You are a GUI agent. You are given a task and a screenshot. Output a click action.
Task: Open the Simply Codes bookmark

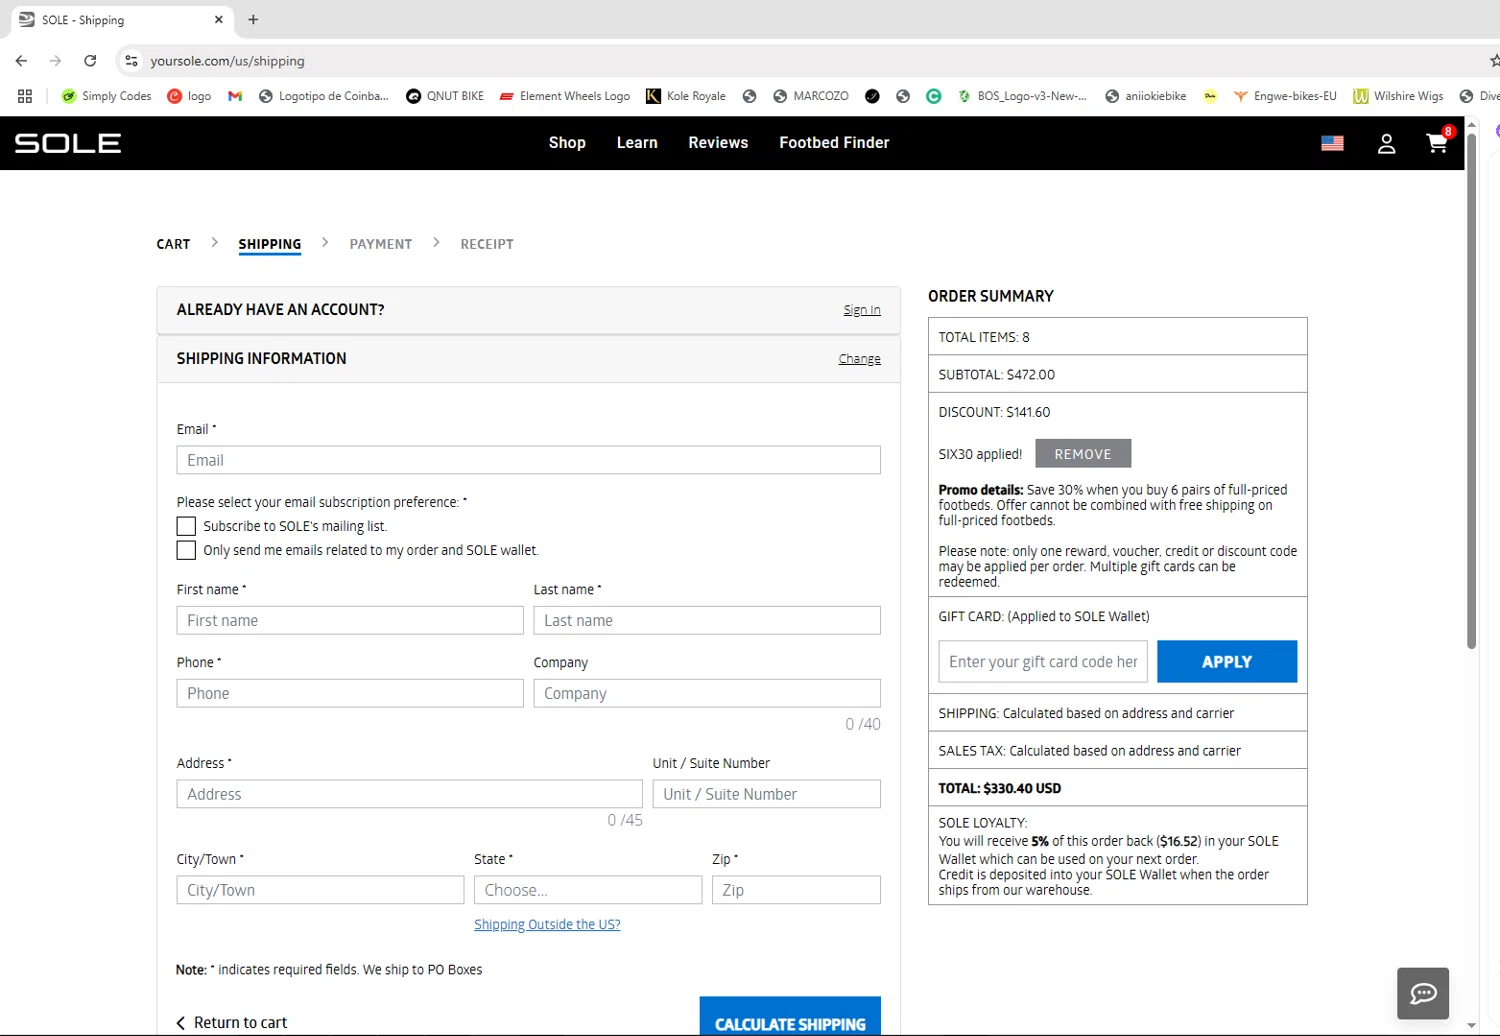tap(106, 96)
